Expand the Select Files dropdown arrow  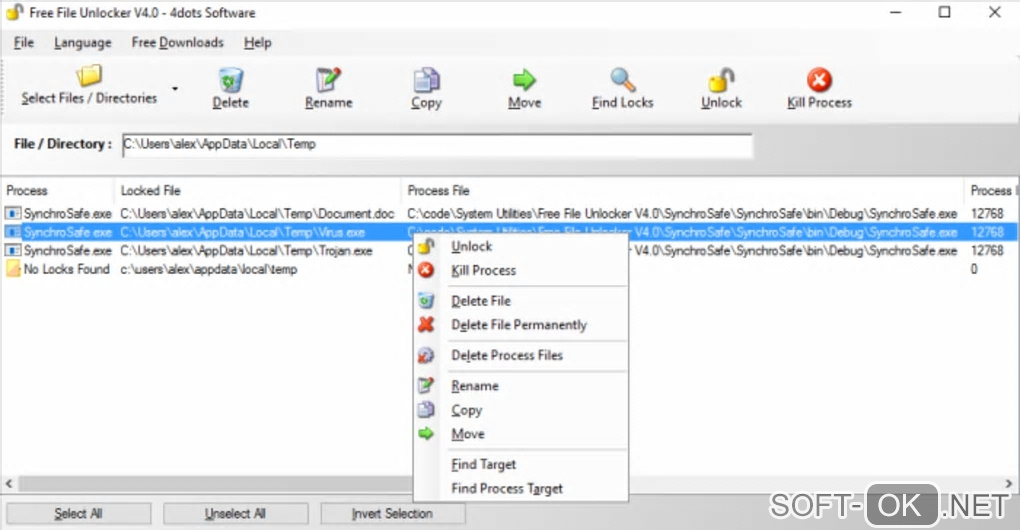click(x=175, y=88)
